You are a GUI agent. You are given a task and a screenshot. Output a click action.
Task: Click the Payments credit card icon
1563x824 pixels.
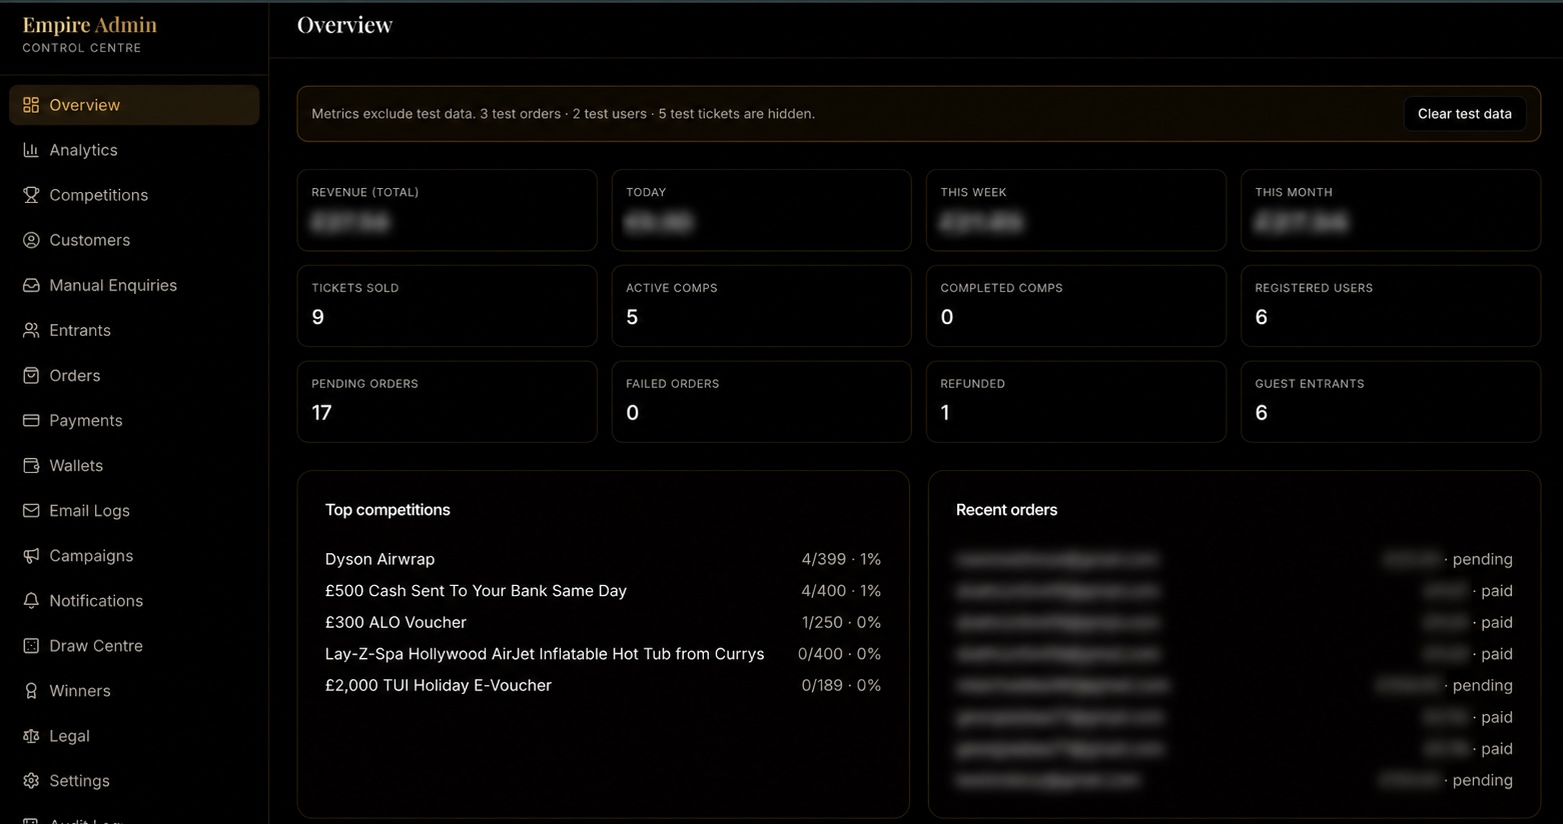pyautogui.click(x=31, y=420)
